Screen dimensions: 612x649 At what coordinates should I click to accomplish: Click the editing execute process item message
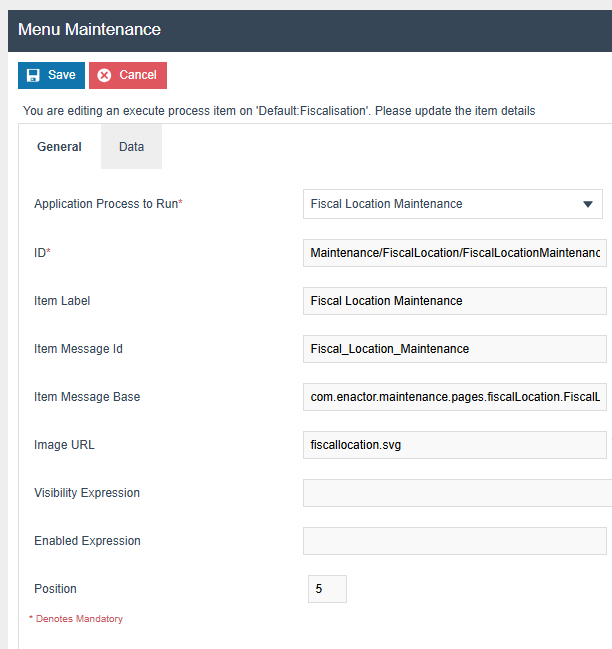(x=279, y=111)
